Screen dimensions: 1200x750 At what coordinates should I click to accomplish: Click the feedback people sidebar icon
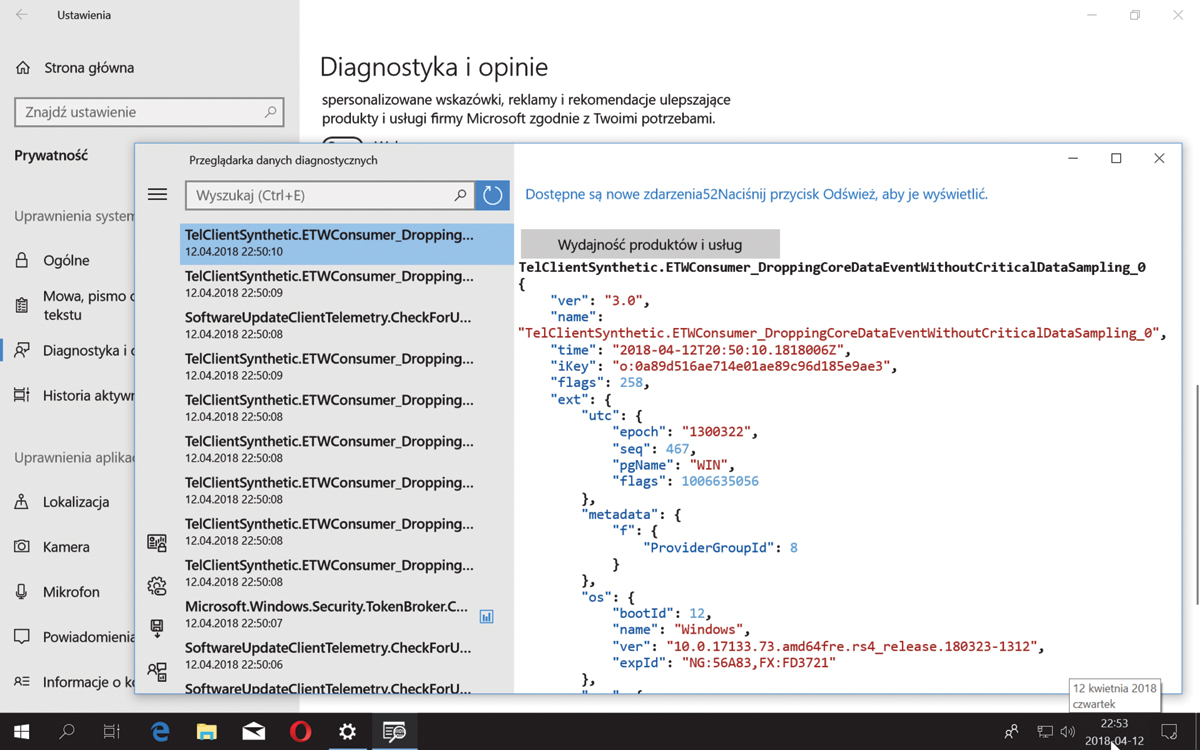[x=157, y=672]
